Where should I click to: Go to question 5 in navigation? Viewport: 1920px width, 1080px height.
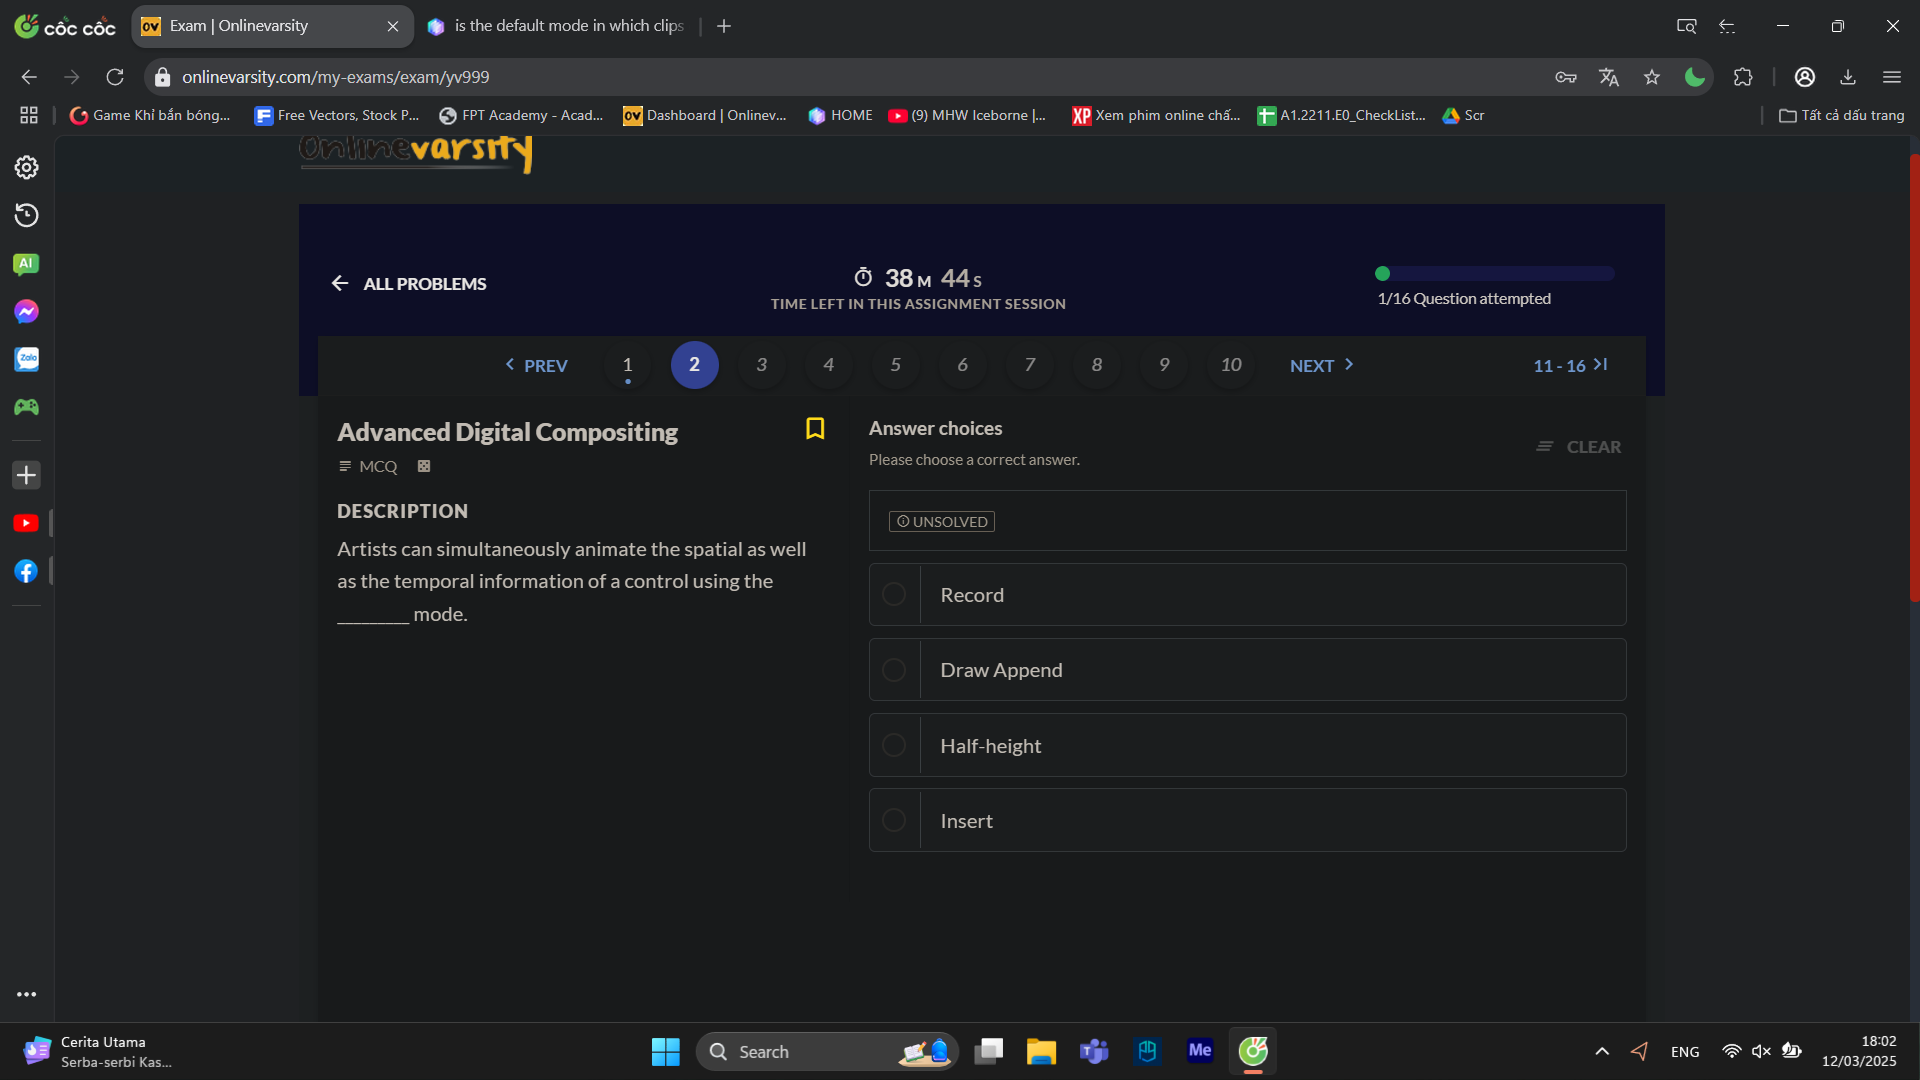[895, 365]
